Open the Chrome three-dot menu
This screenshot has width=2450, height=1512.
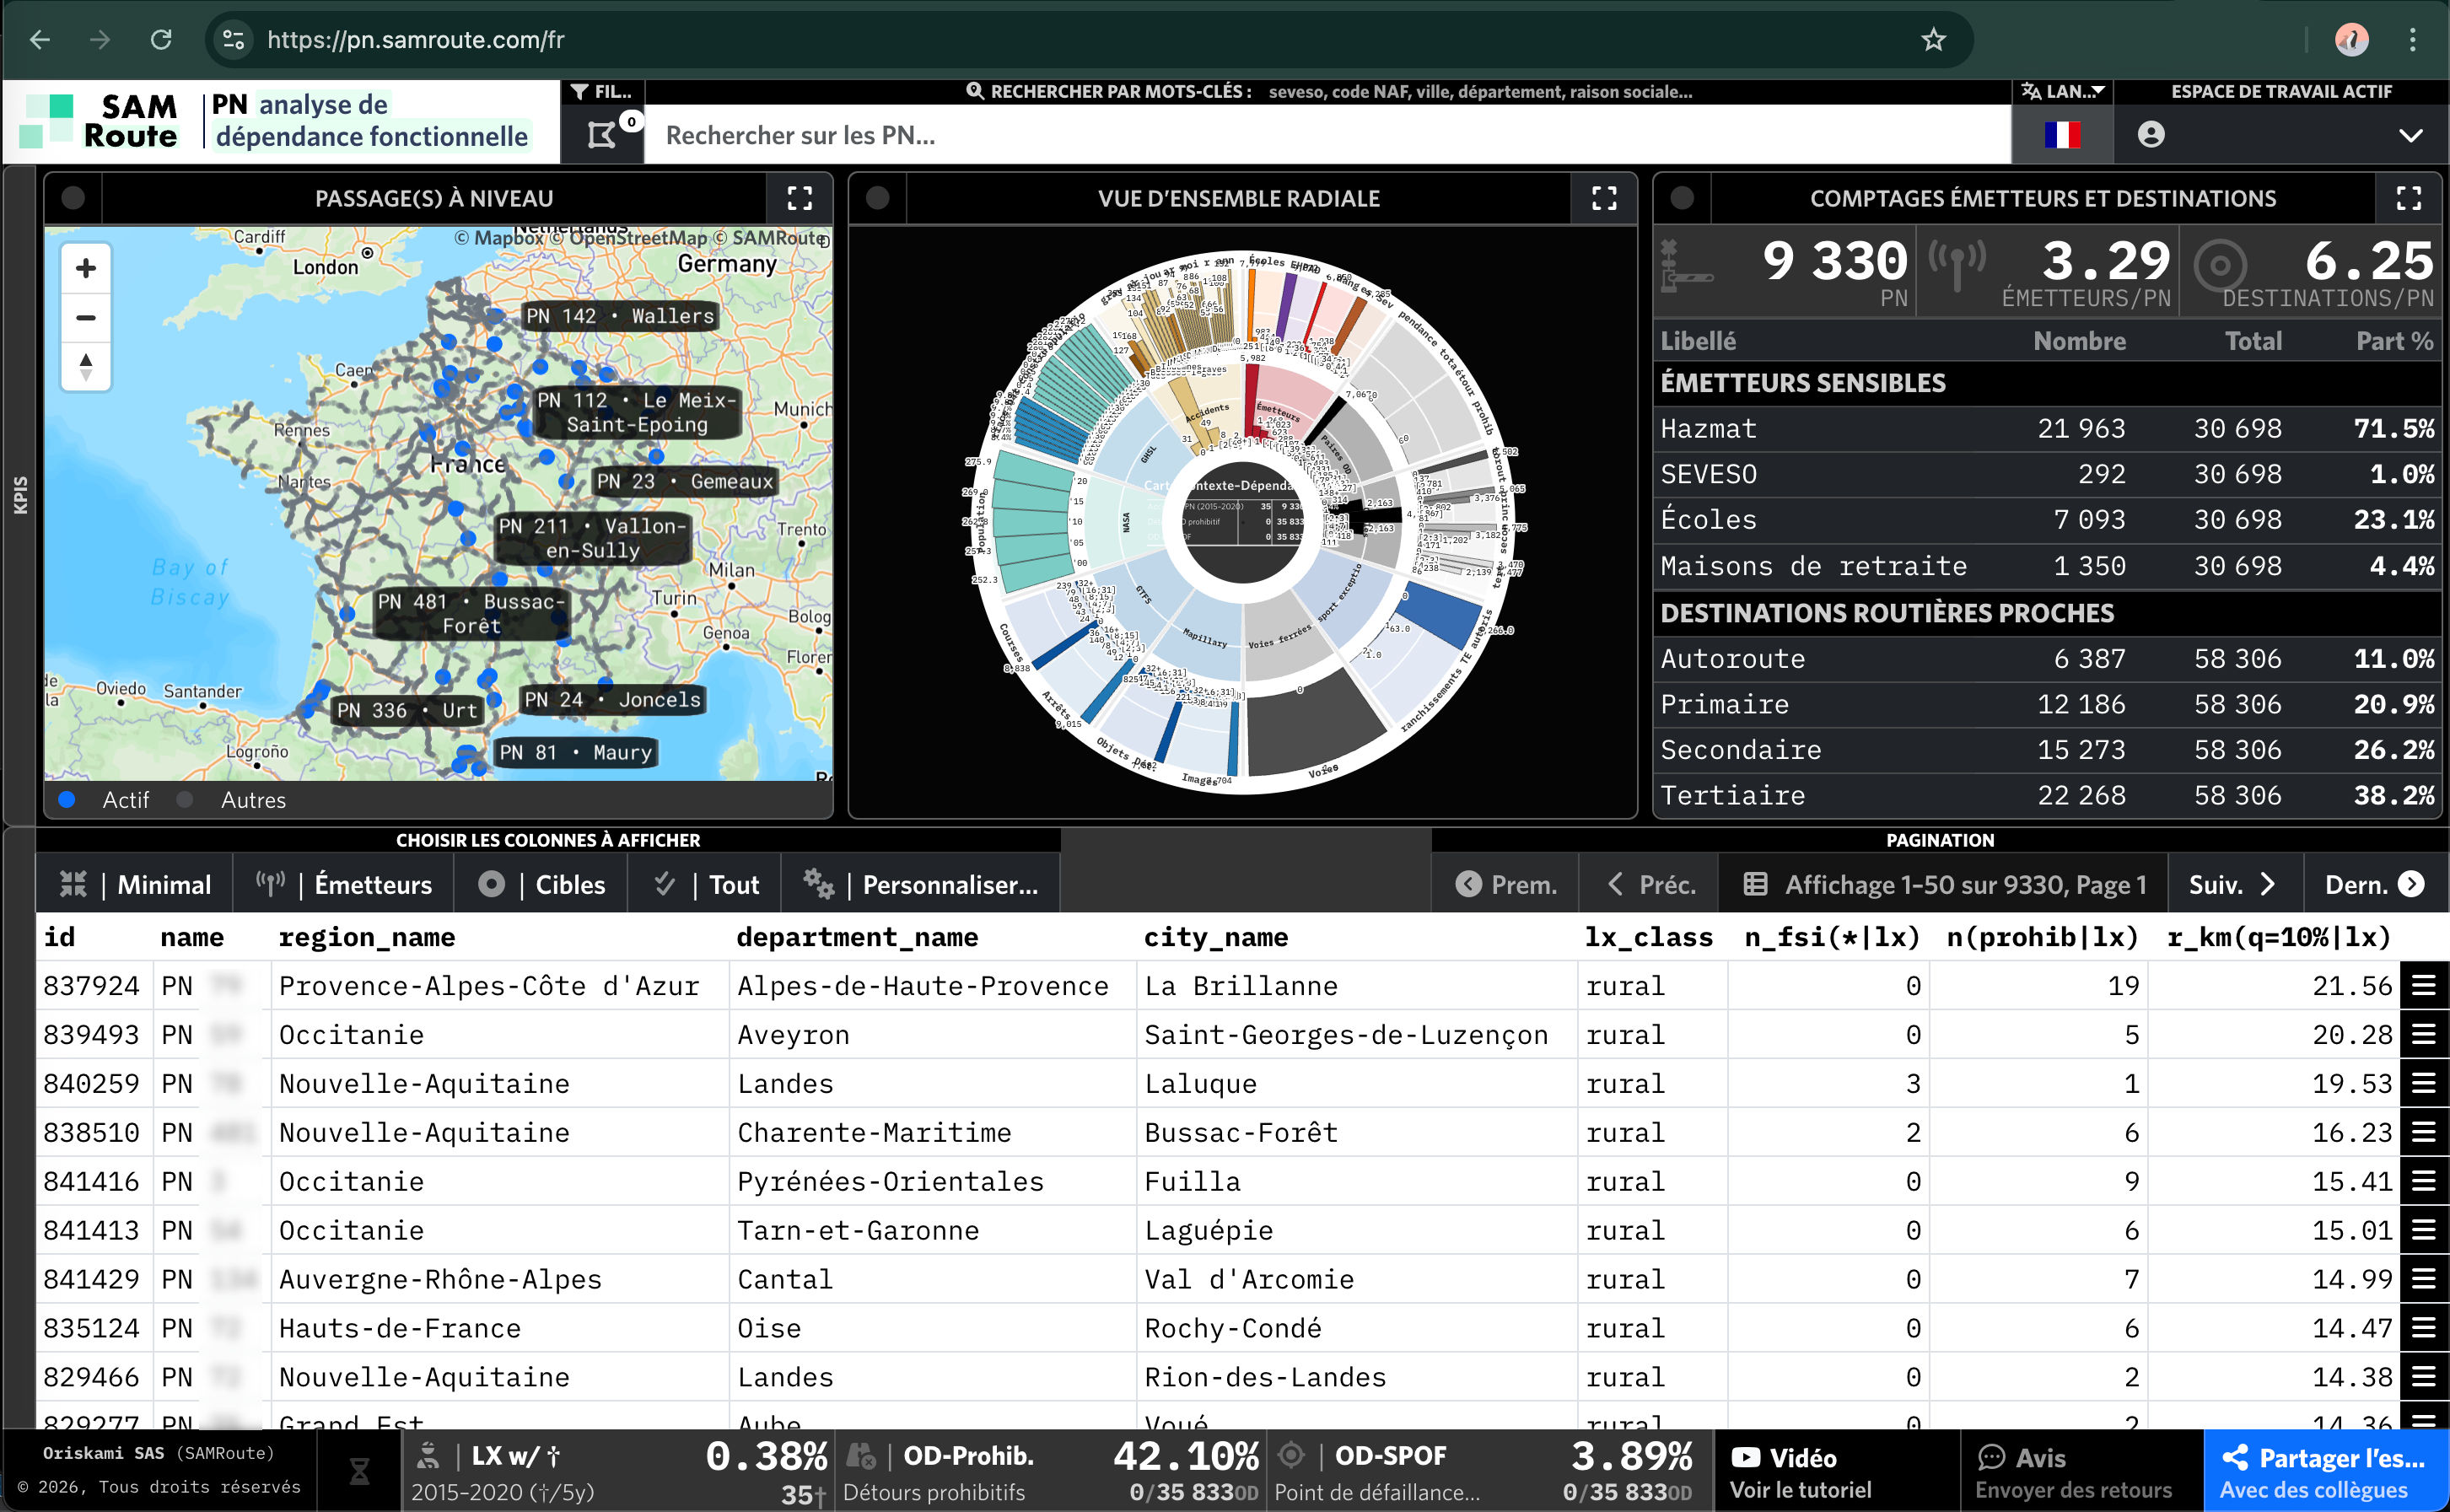(2412, 40)
